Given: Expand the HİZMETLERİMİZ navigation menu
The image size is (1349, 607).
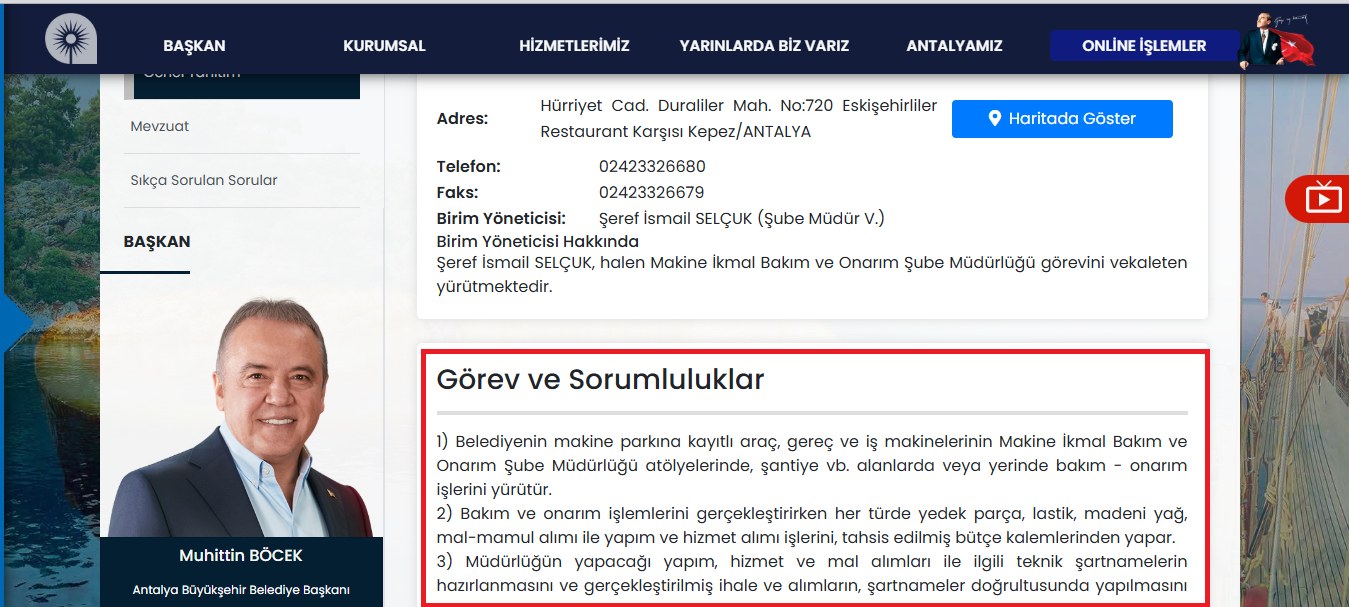Looking at the screenshot, I should pos(574,46).
